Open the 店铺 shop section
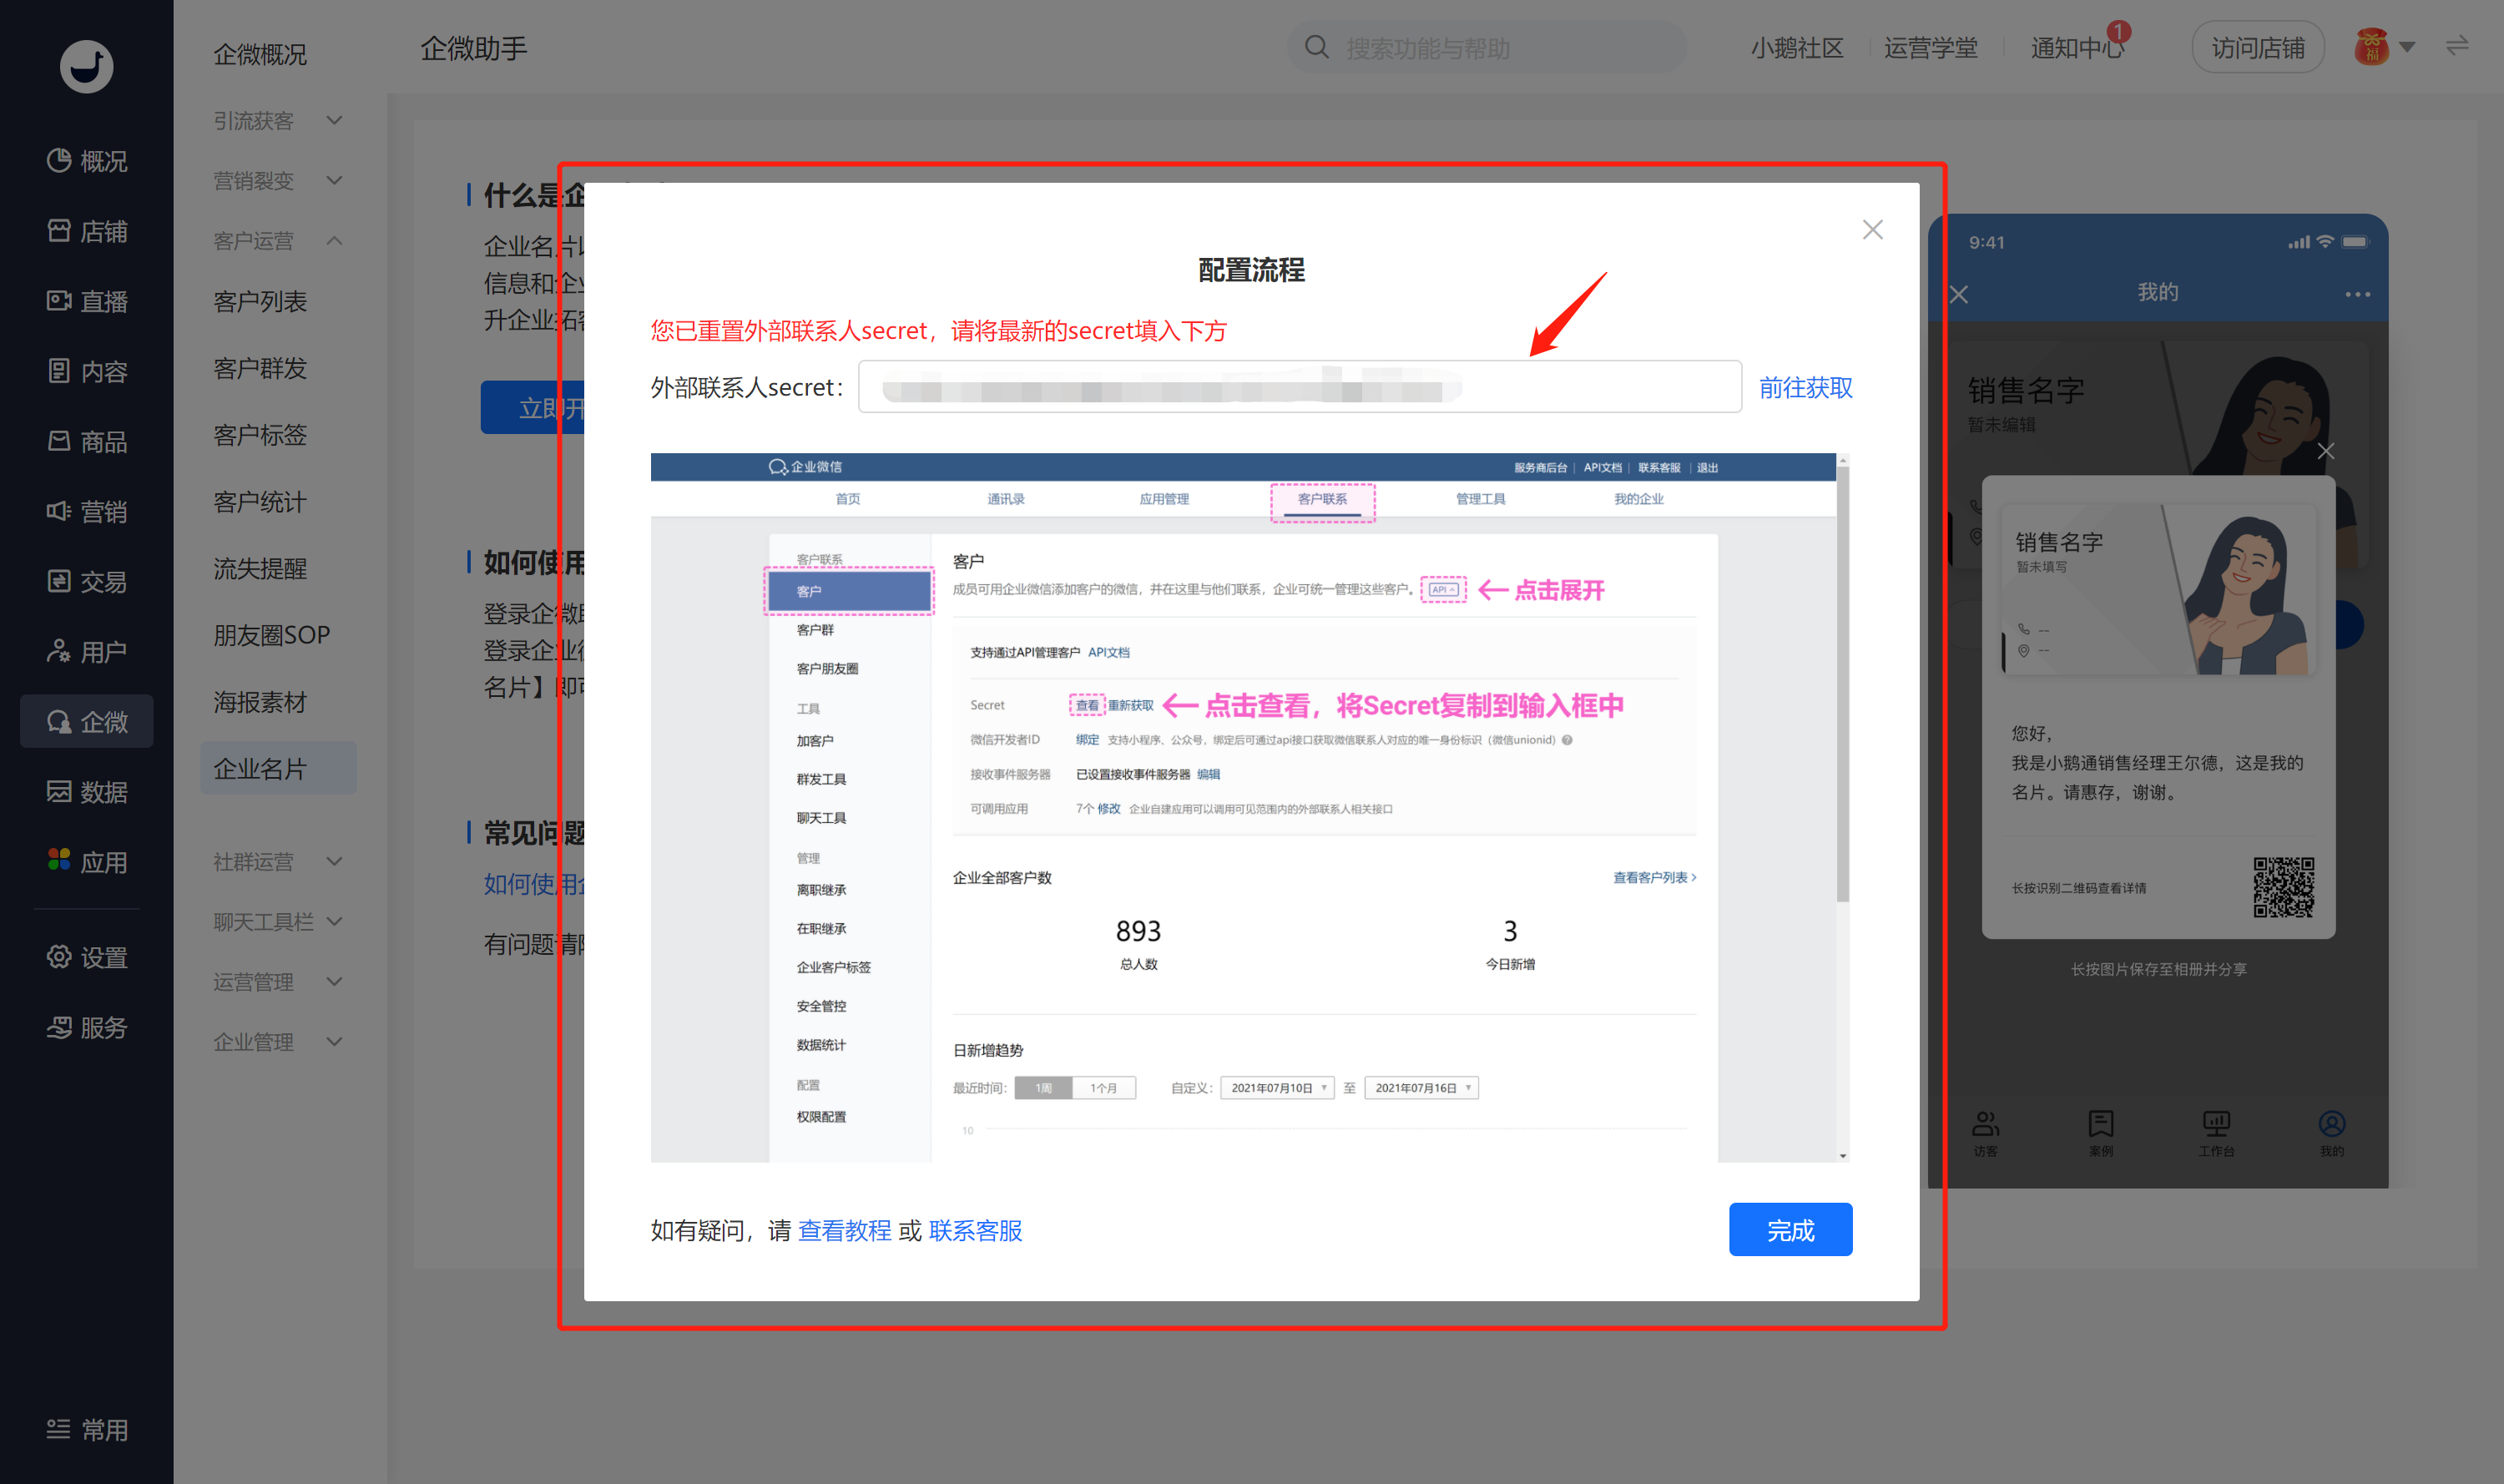2504x1484 pixels. click(87, 231)
